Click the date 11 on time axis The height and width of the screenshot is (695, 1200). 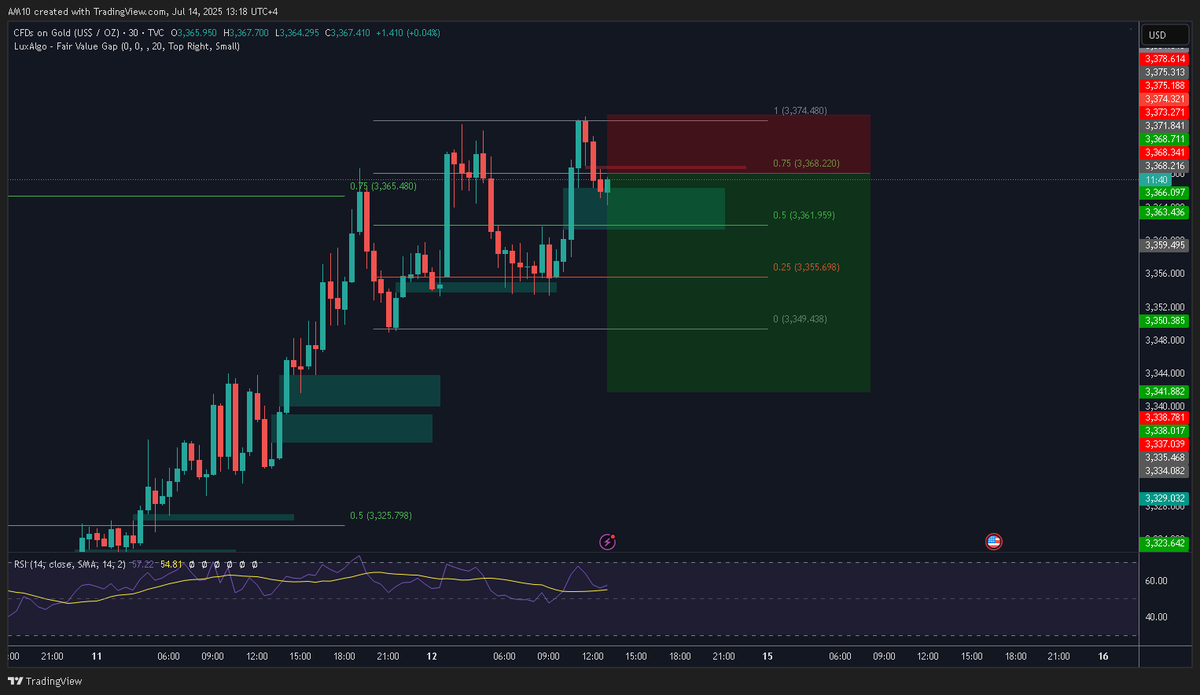point(96,657)
